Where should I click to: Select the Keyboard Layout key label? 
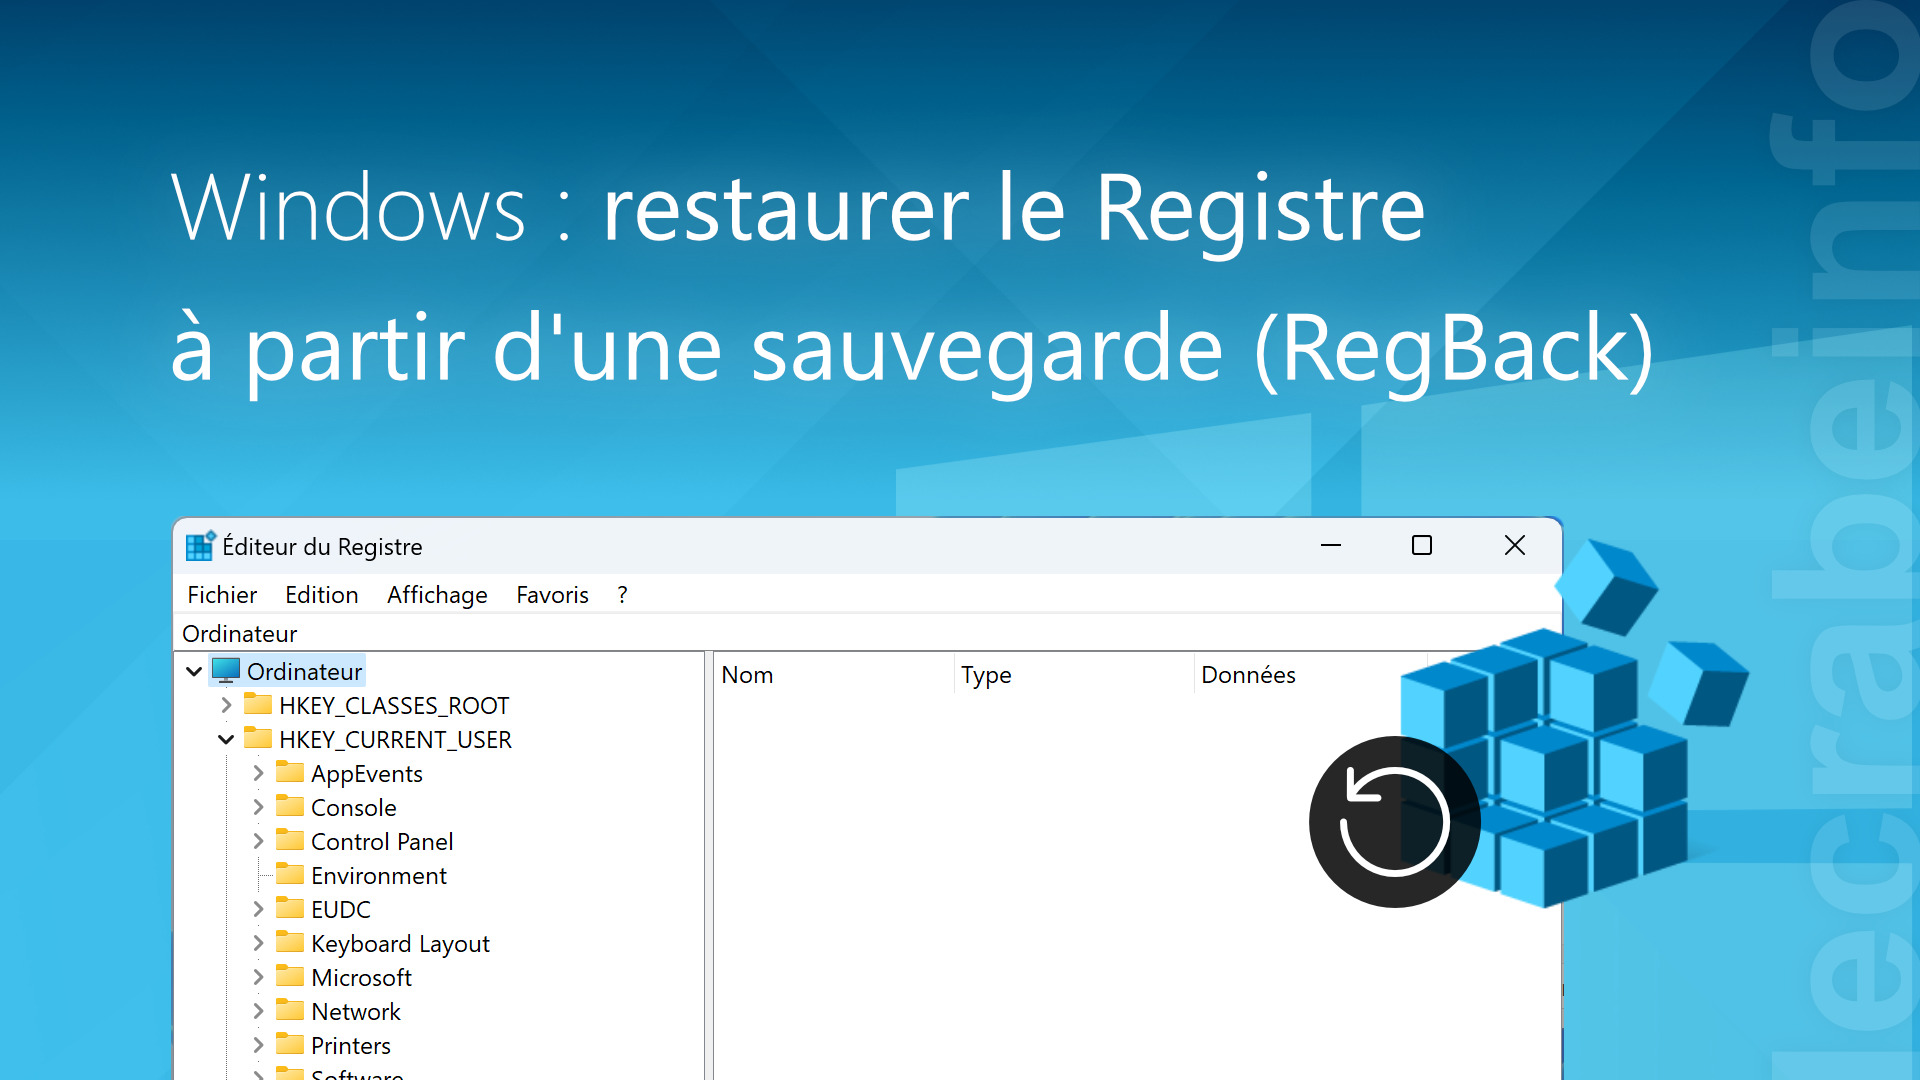(400, 944)
